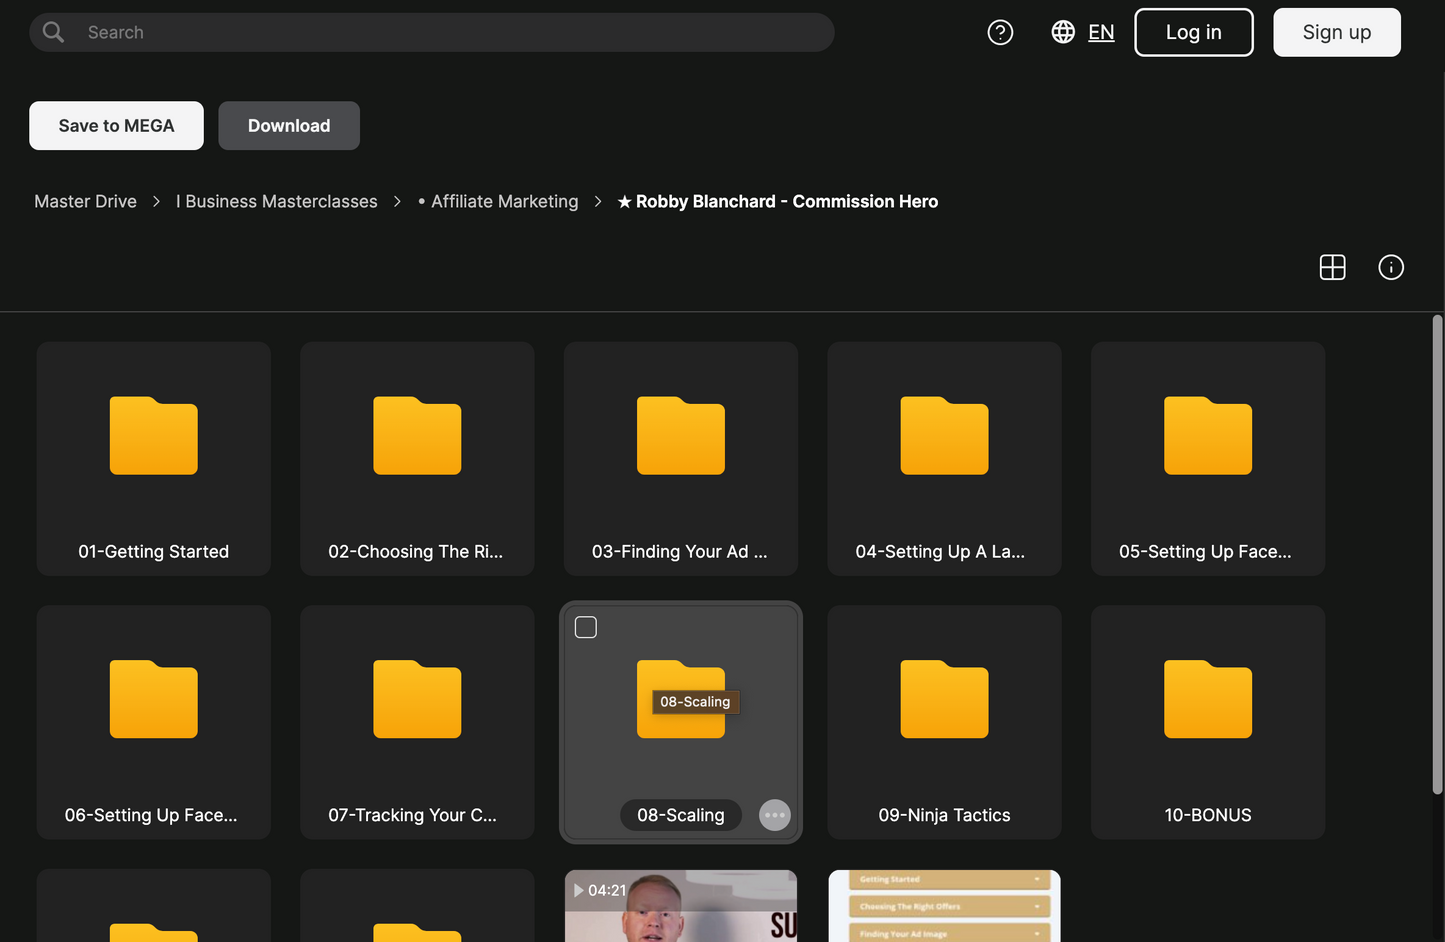The height and width of the screenshot is (942, 1445).
Task: Tick the 08-Scaling folder checkbox
Action: tap(586, 627)
